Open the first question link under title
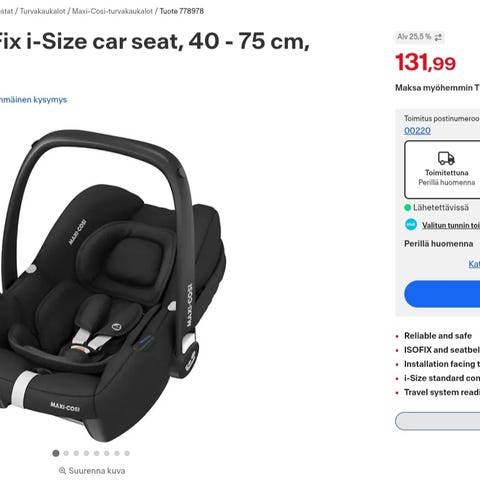Screen dimensions: 480x480 33,100
